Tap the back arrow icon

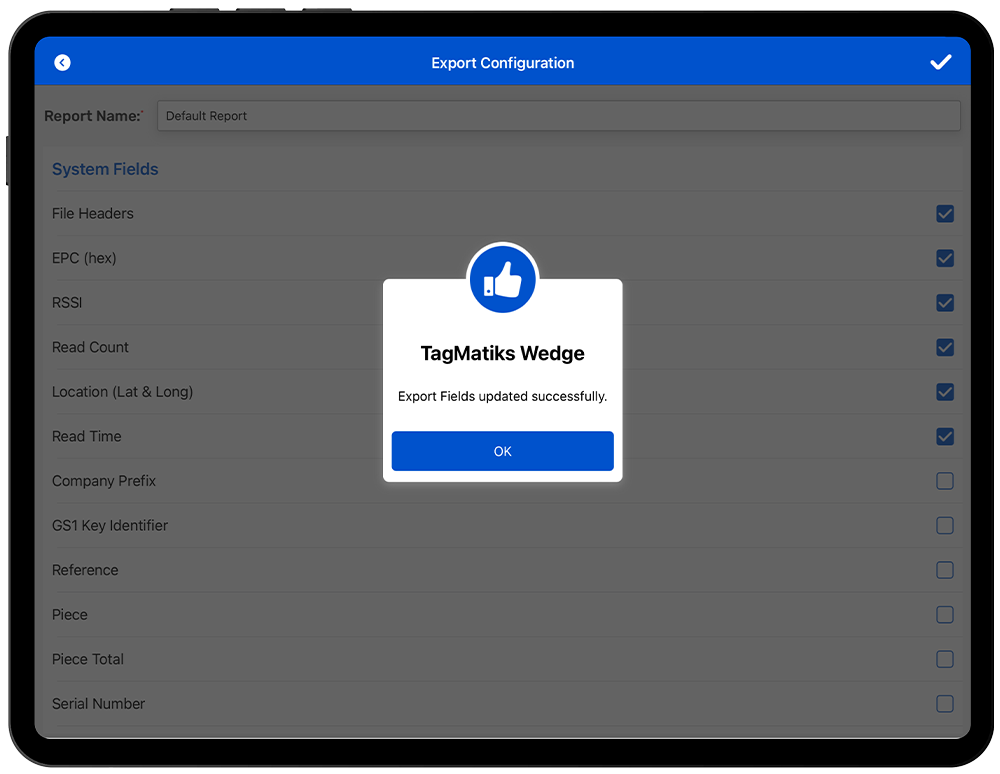[62, 63]
